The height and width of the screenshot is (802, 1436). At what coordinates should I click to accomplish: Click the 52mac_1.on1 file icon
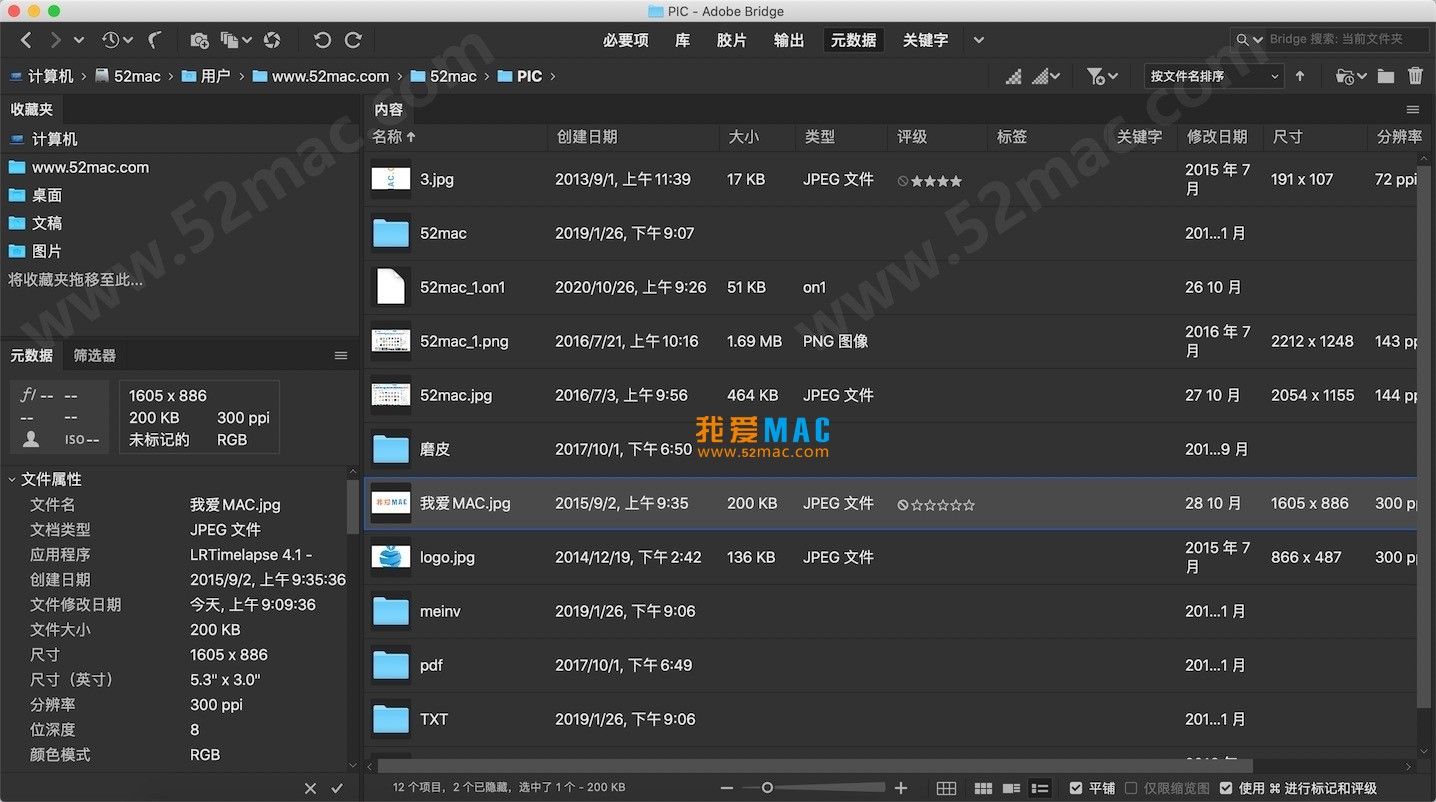pos(391,287)
